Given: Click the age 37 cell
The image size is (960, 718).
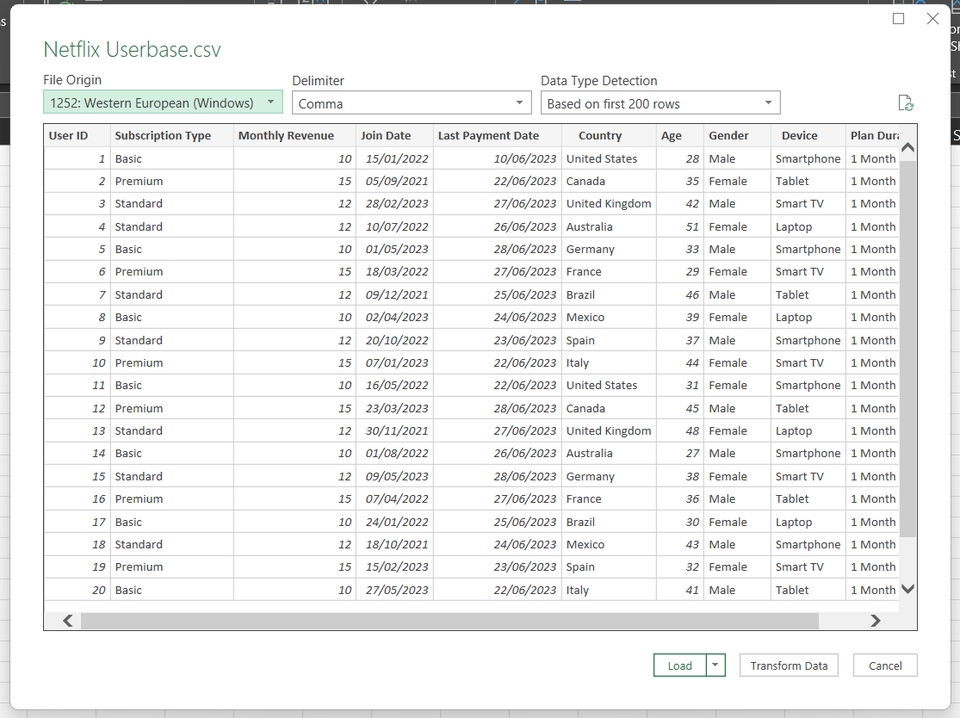Looking at the screenshot, I should 680,340.
